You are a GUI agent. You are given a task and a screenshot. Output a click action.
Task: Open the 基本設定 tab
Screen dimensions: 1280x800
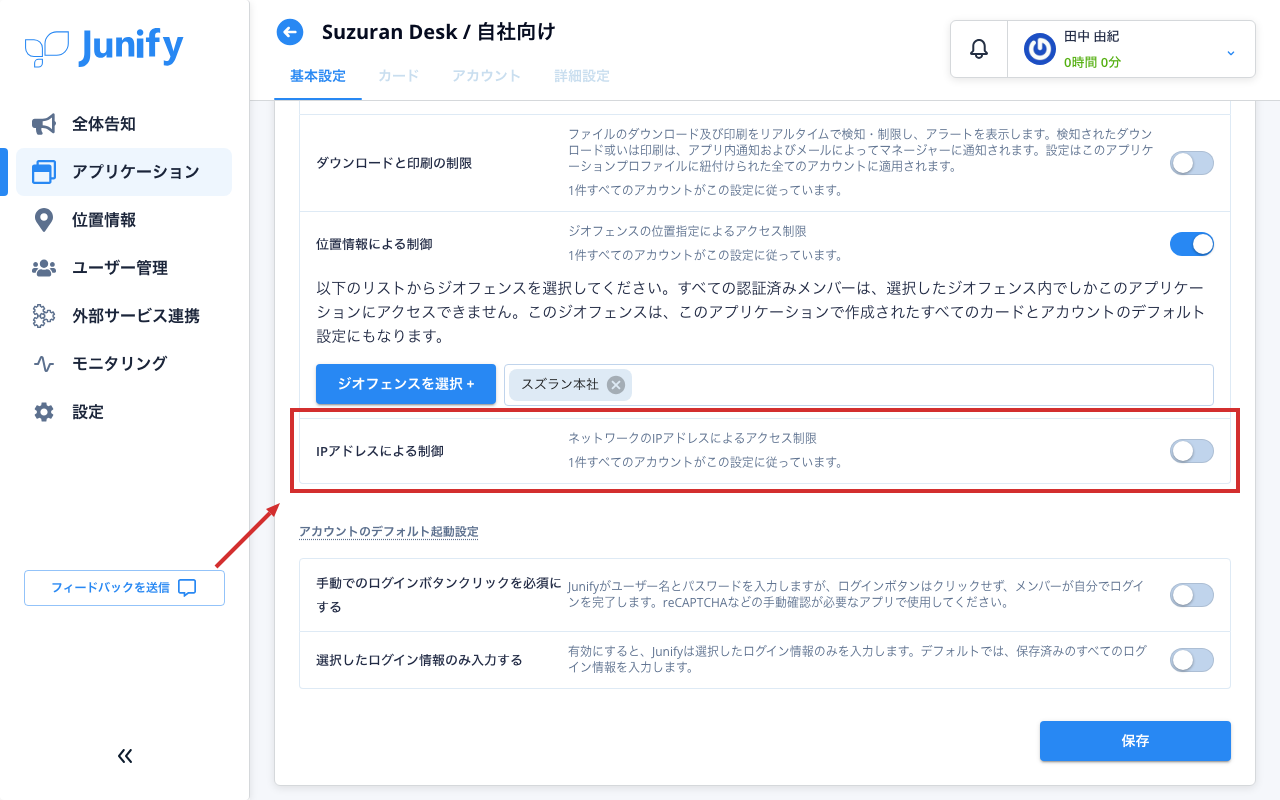[318, 76]
